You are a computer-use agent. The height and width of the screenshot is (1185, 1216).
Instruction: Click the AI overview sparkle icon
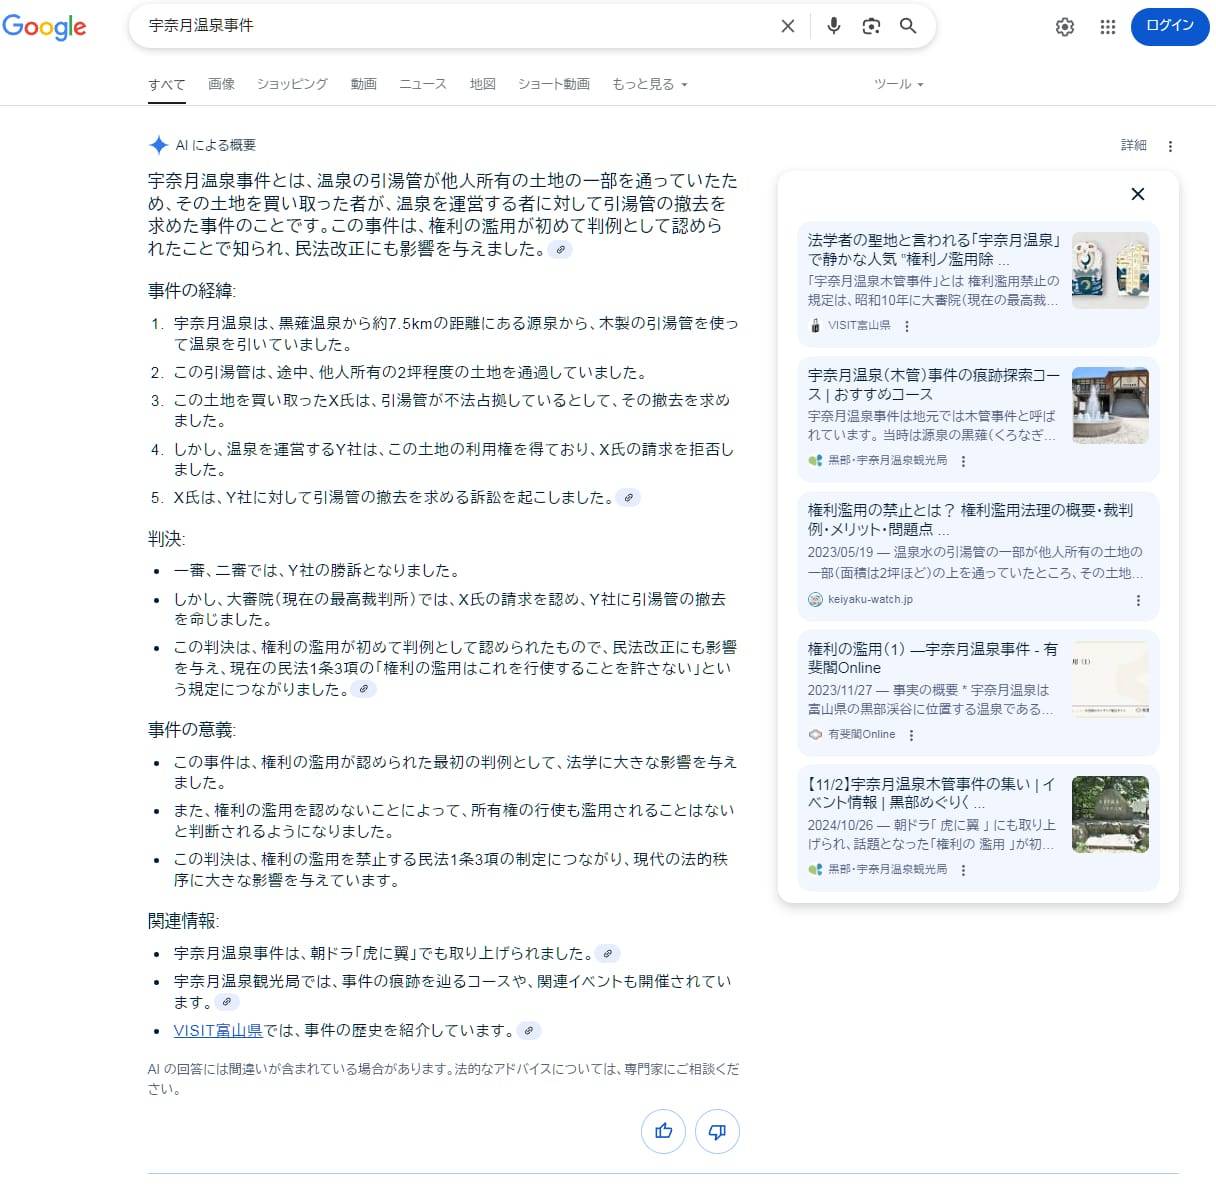pyautogui.click(x=158, y=145)
